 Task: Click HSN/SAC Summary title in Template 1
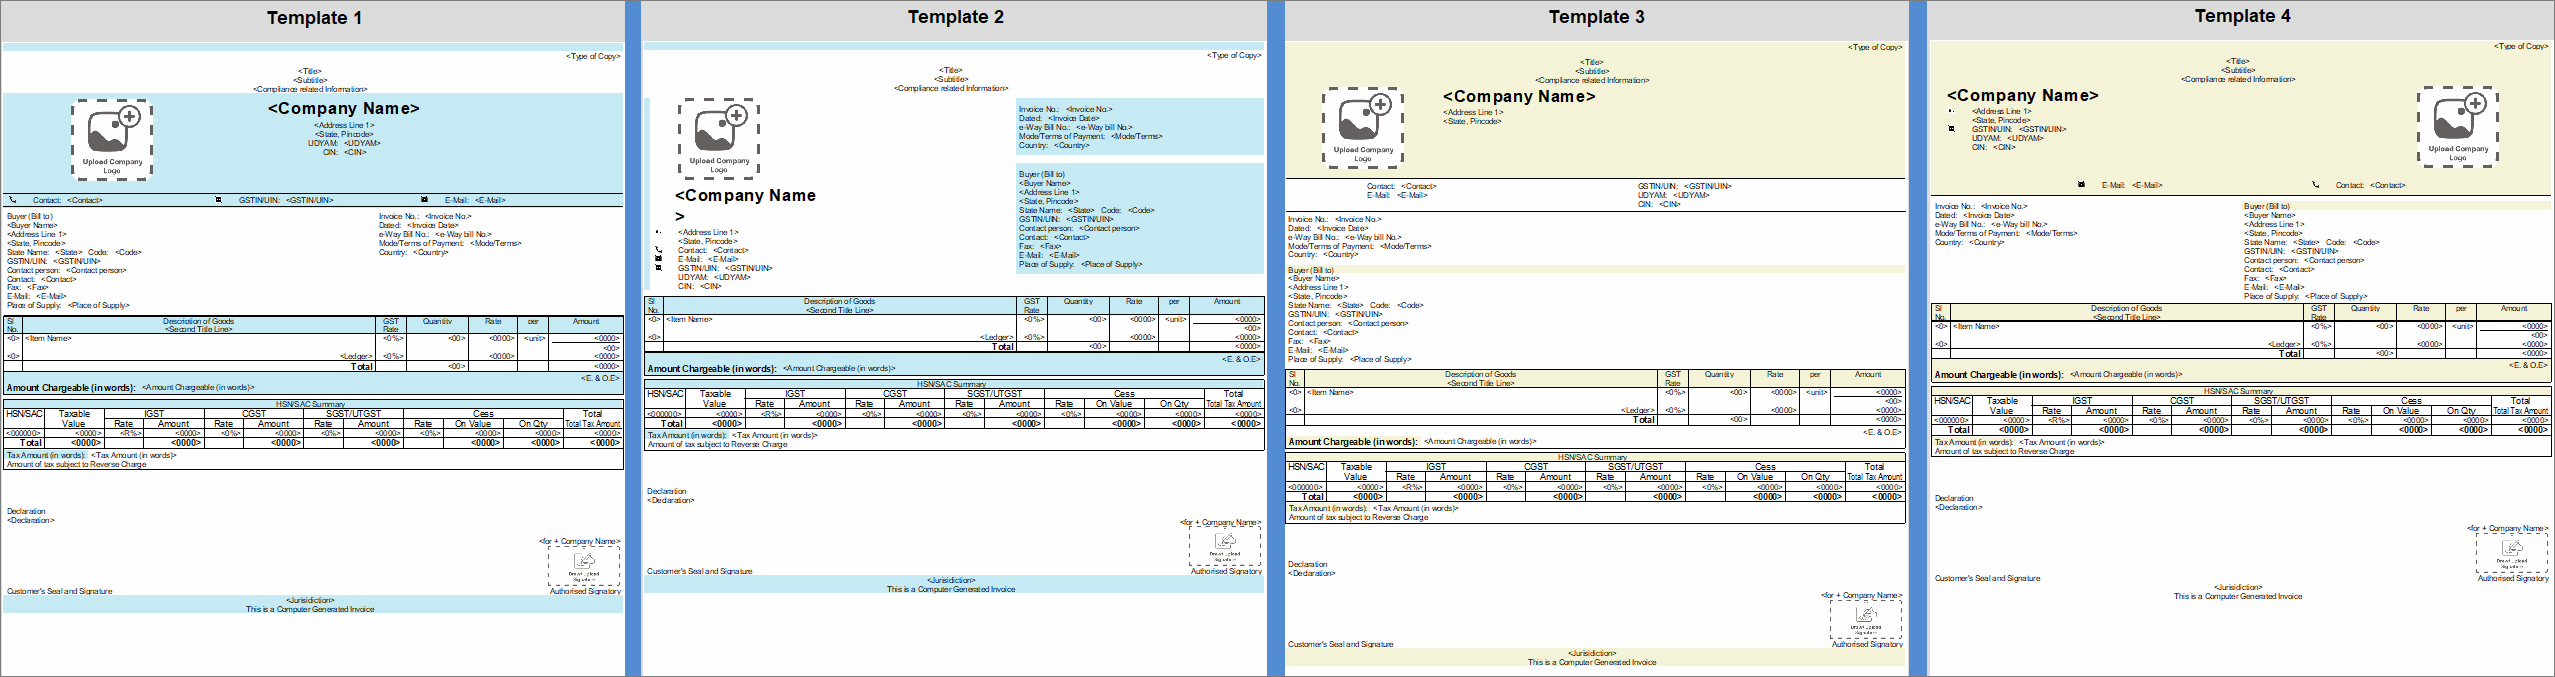tap(310, 404)
